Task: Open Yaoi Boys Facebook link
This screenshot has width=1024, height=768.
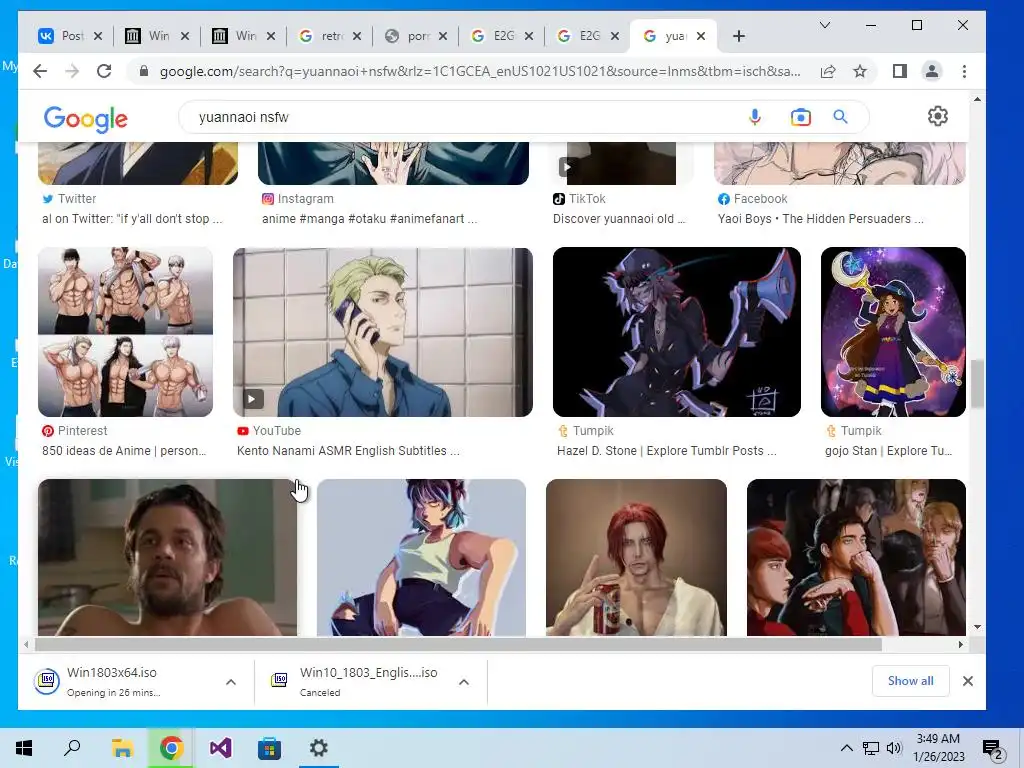Action: 821,219
